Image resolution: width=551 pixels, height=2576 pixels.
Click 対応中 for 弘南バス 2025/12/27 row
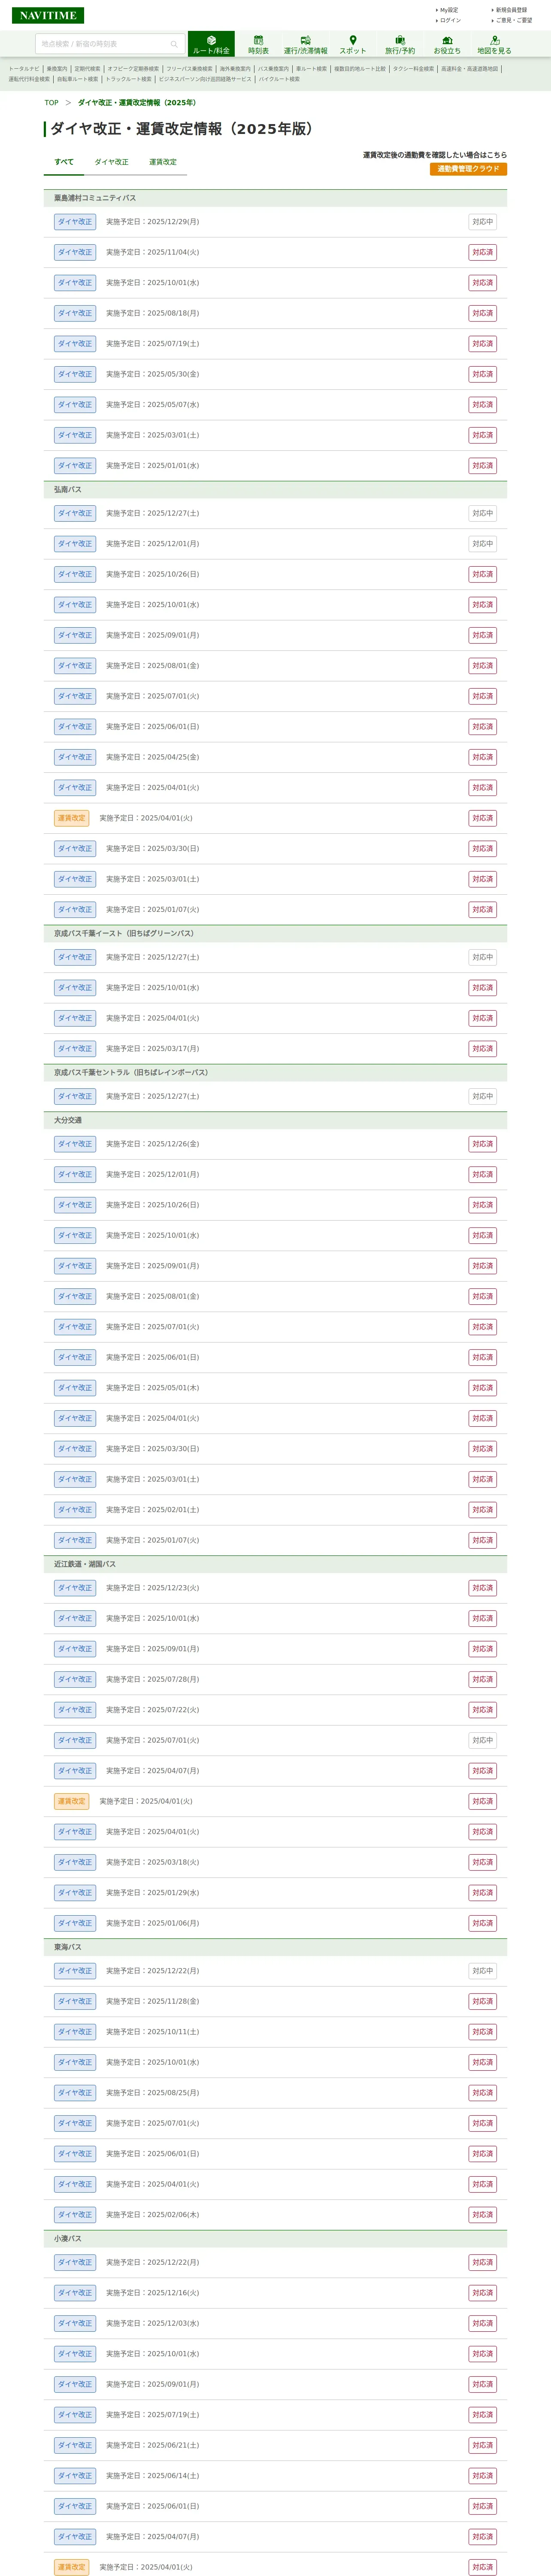coord(482,513)
